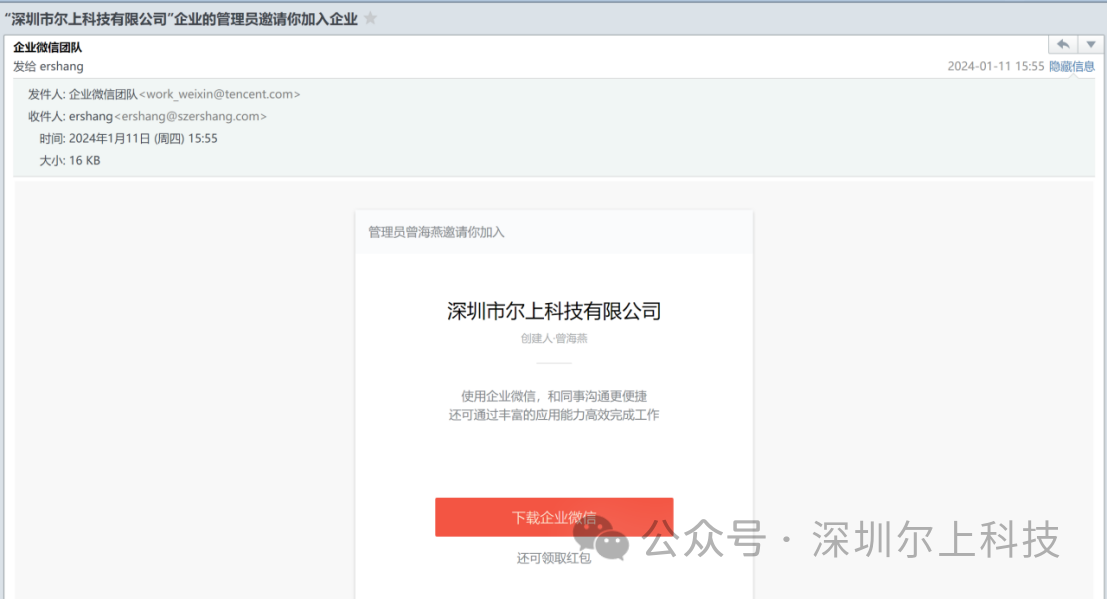Click the reply arrow icon
This screenshot has width=1108, height=599.
(1063, 45)
